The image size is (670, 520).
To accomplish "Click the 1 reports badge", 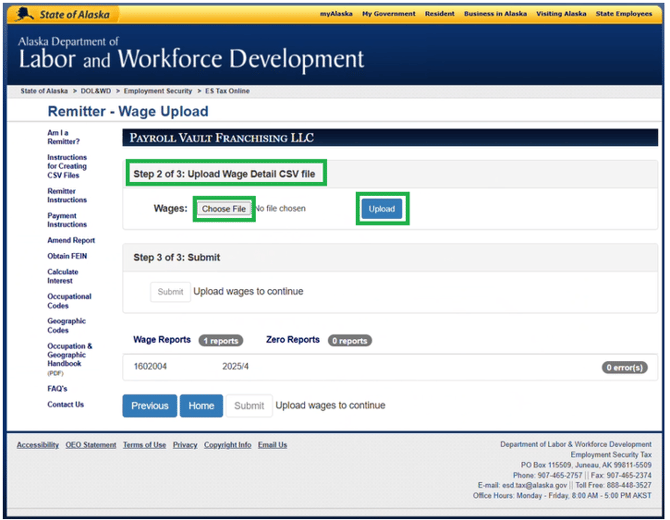I will click(221, 341).
